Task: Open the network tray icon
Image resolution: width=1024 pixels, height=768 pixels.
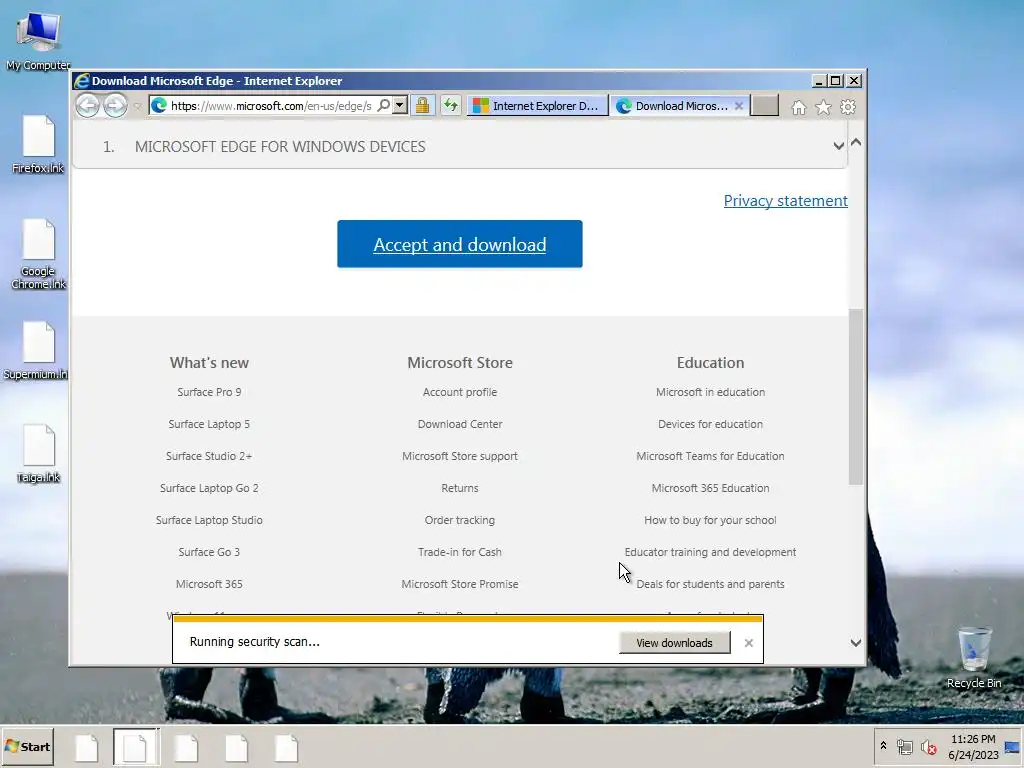Action: [x=904, y=746]
